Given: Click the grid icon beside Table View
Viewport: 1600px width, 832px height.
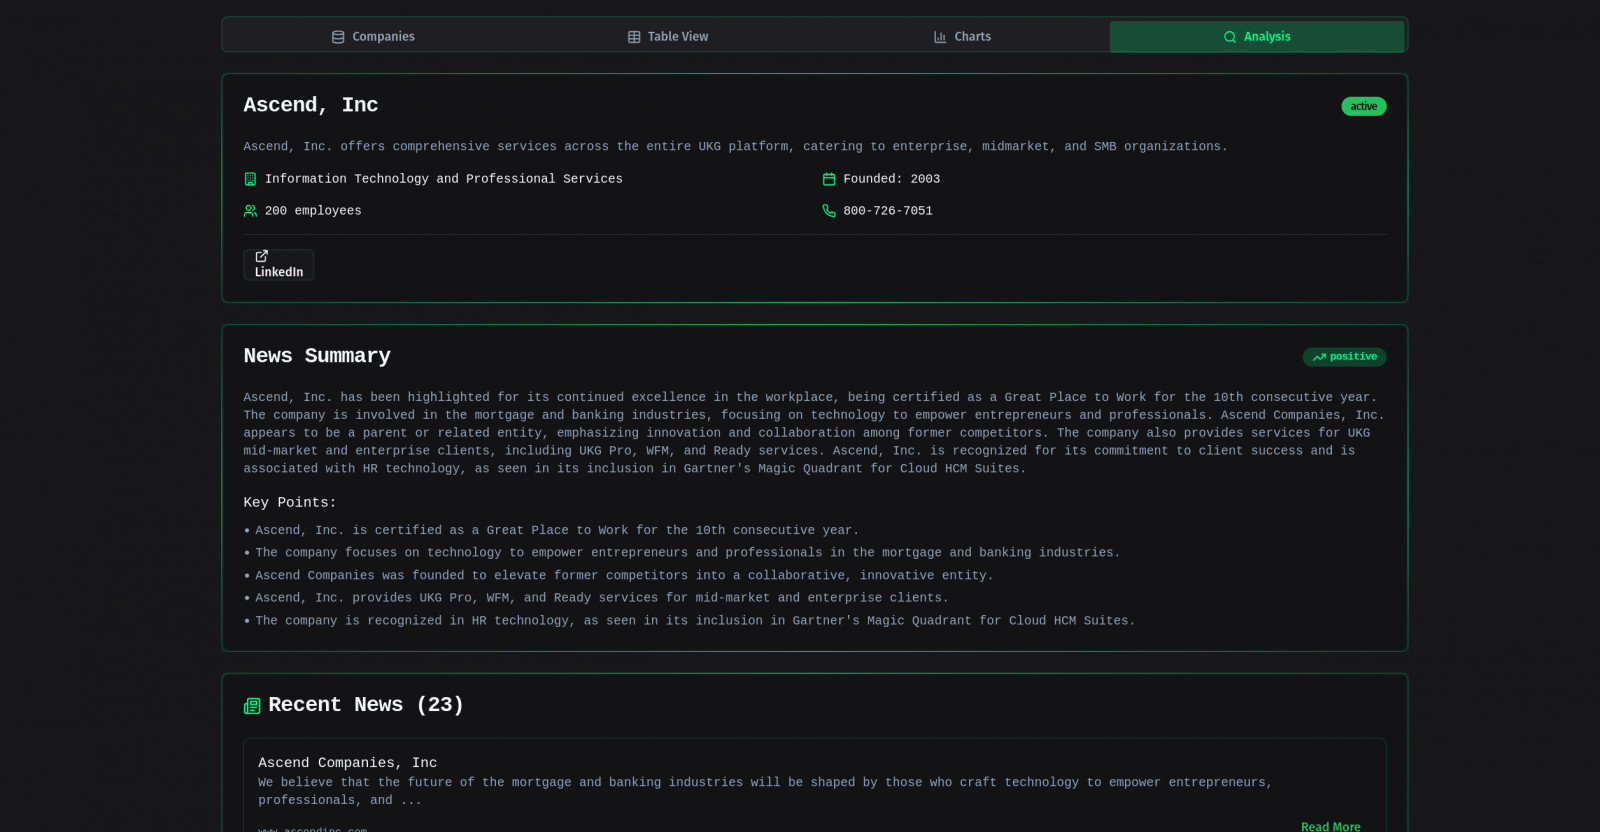Looking at the screenshot, I should 634,37.
